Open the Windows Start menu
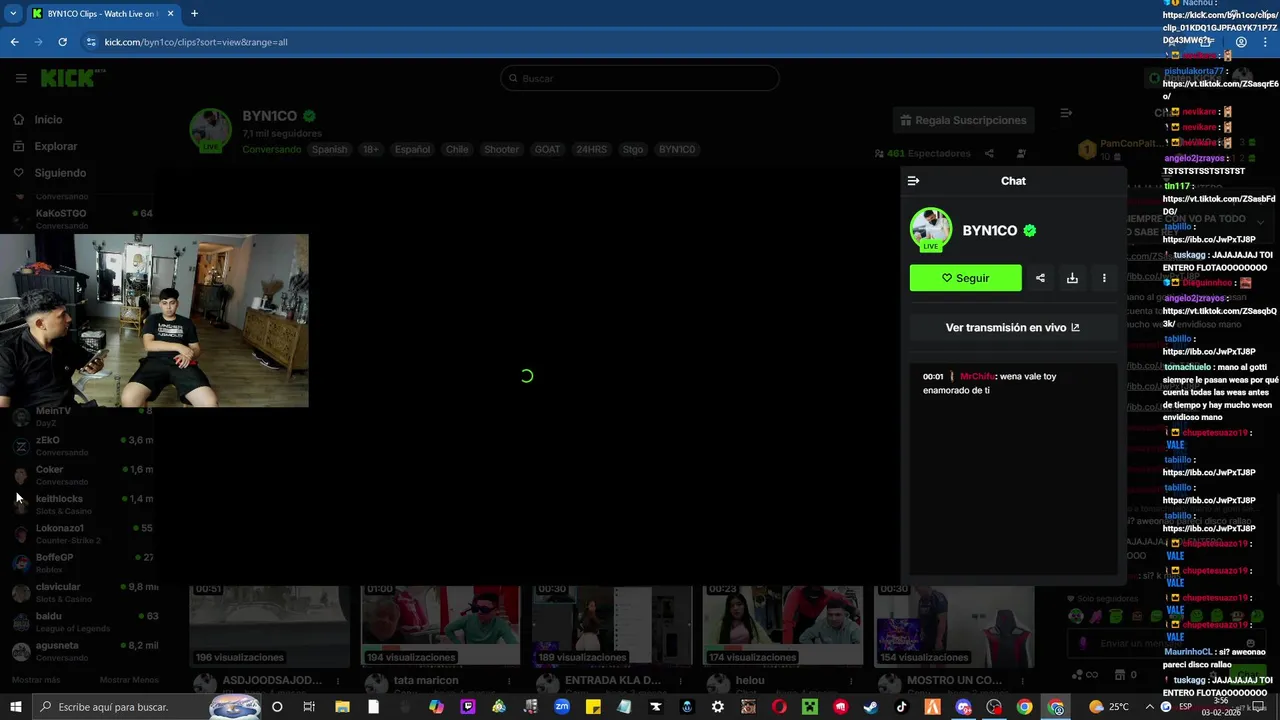The image size is (1280, 720). pos(15,707)
